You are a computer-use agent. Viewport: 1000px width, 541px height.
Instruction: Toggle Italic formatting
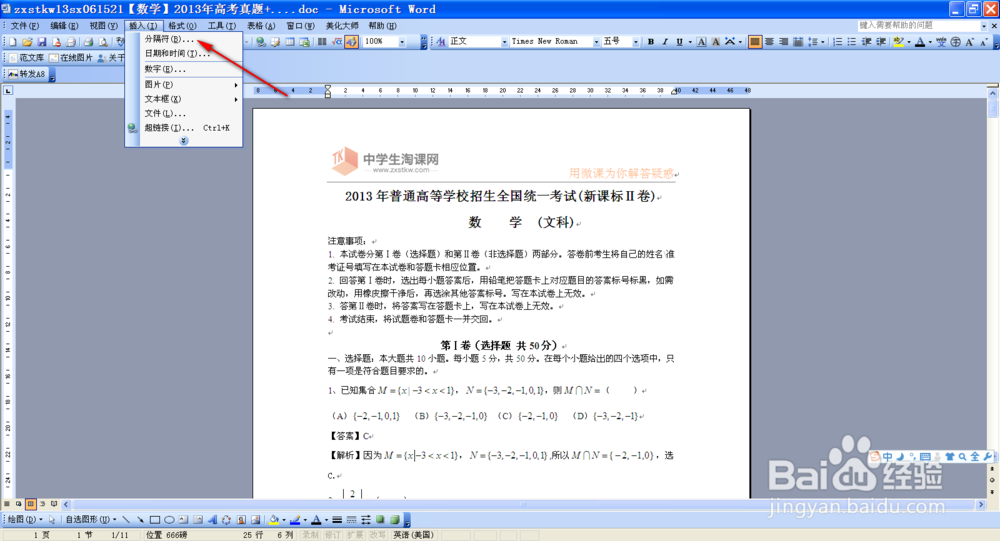[665, 41]
